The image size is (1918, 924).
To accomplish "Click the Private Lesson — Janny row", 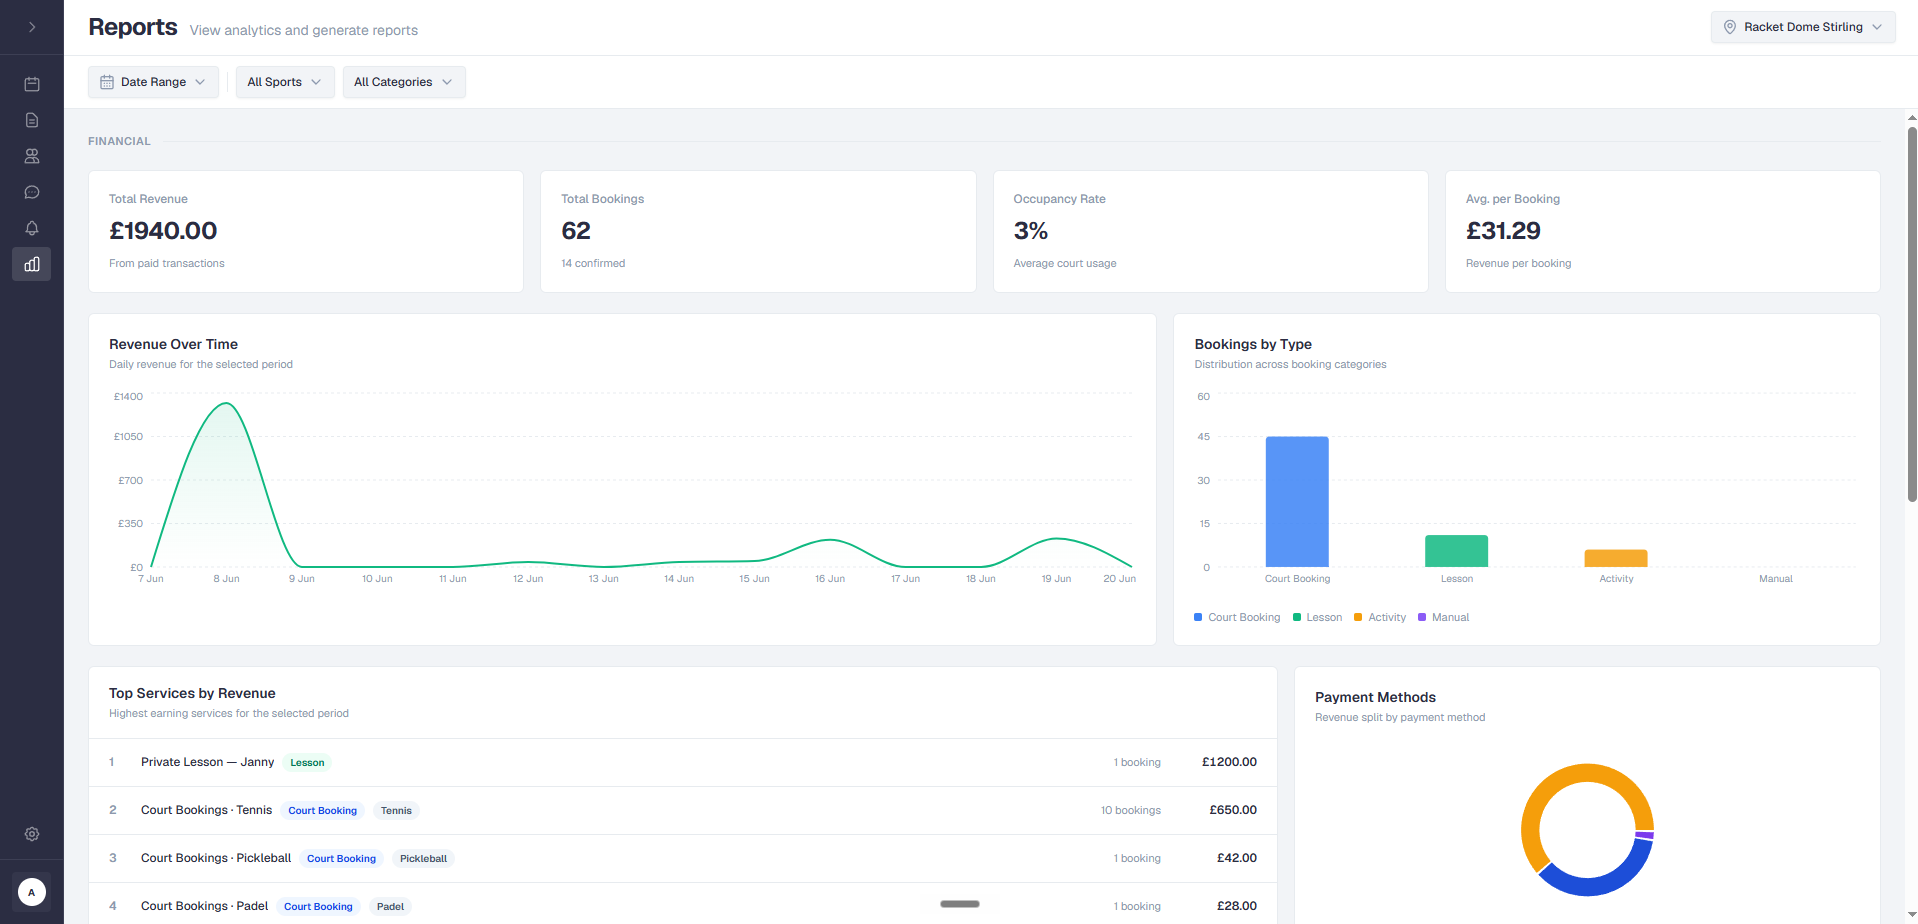I will coord(683,762).
